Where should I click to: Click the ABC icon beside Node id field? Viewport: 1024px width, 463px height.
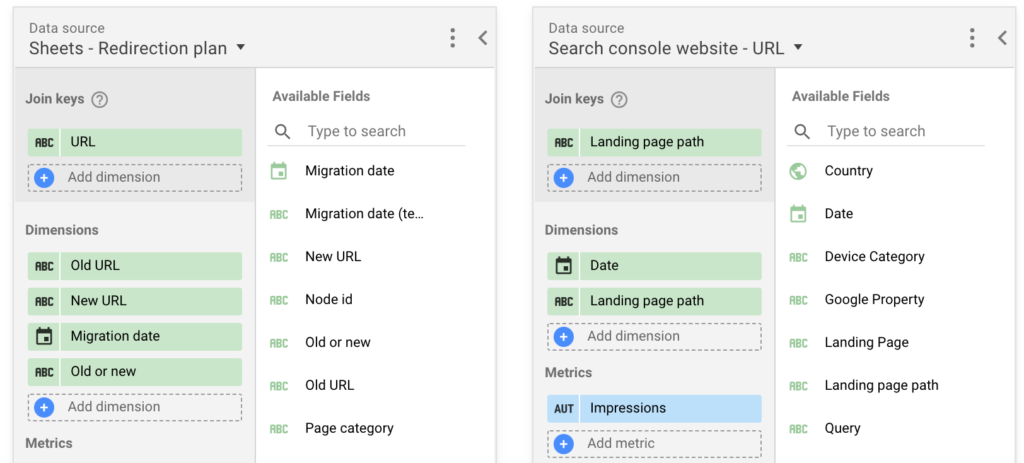pos(279,300)
